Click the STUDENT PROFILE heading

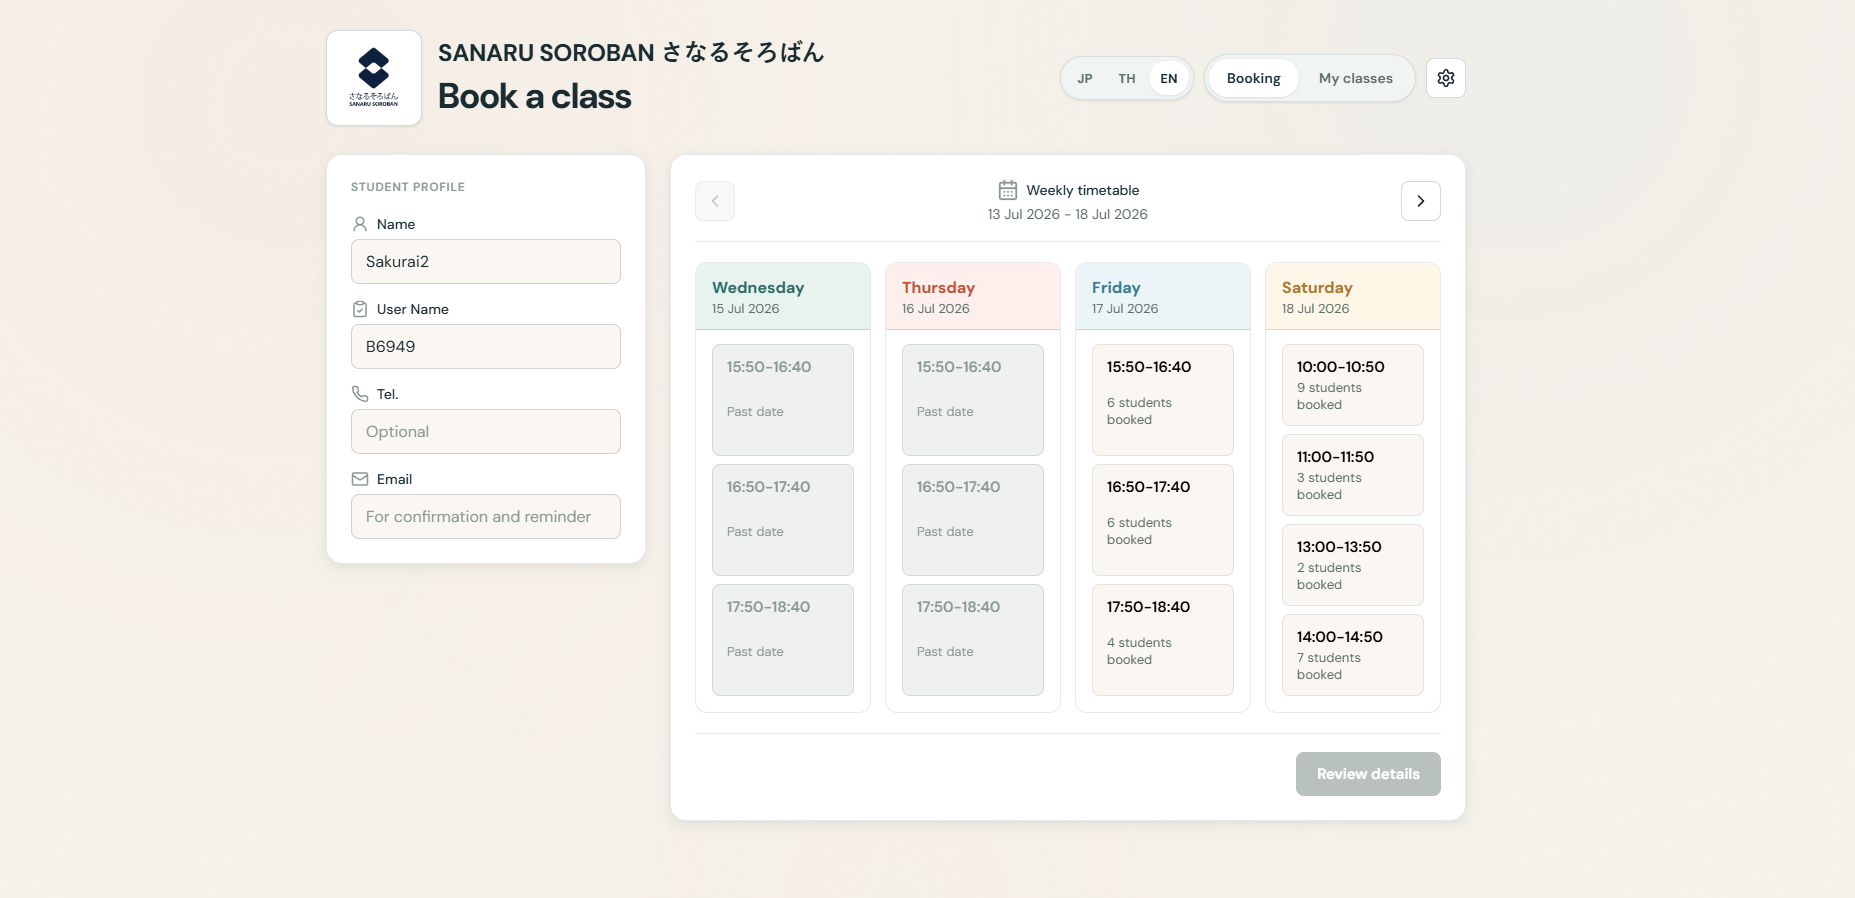pos(408,187)
